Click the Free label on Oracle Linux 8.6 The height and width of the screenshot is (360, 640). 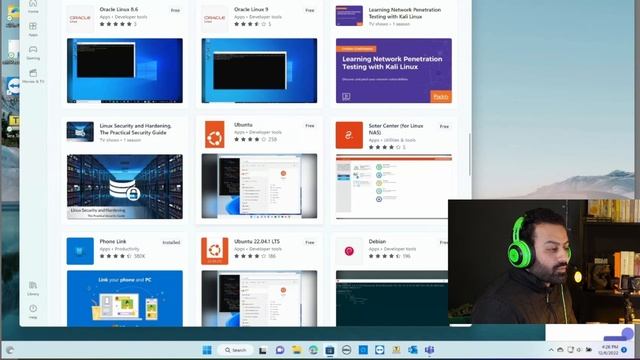tap(175, 10)
